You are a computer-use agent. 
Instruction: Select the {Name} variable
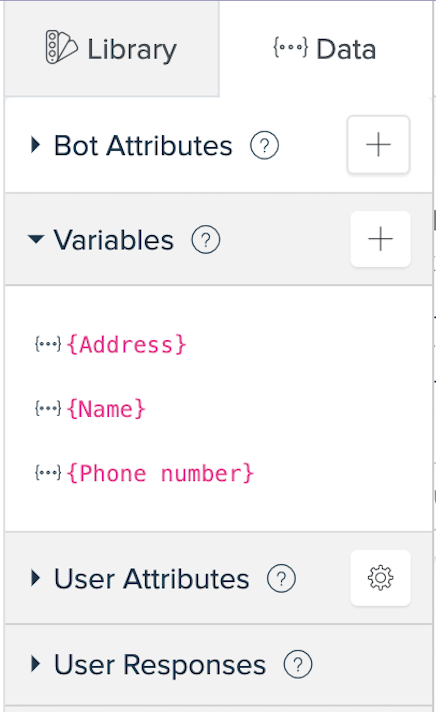pos(106,409)
